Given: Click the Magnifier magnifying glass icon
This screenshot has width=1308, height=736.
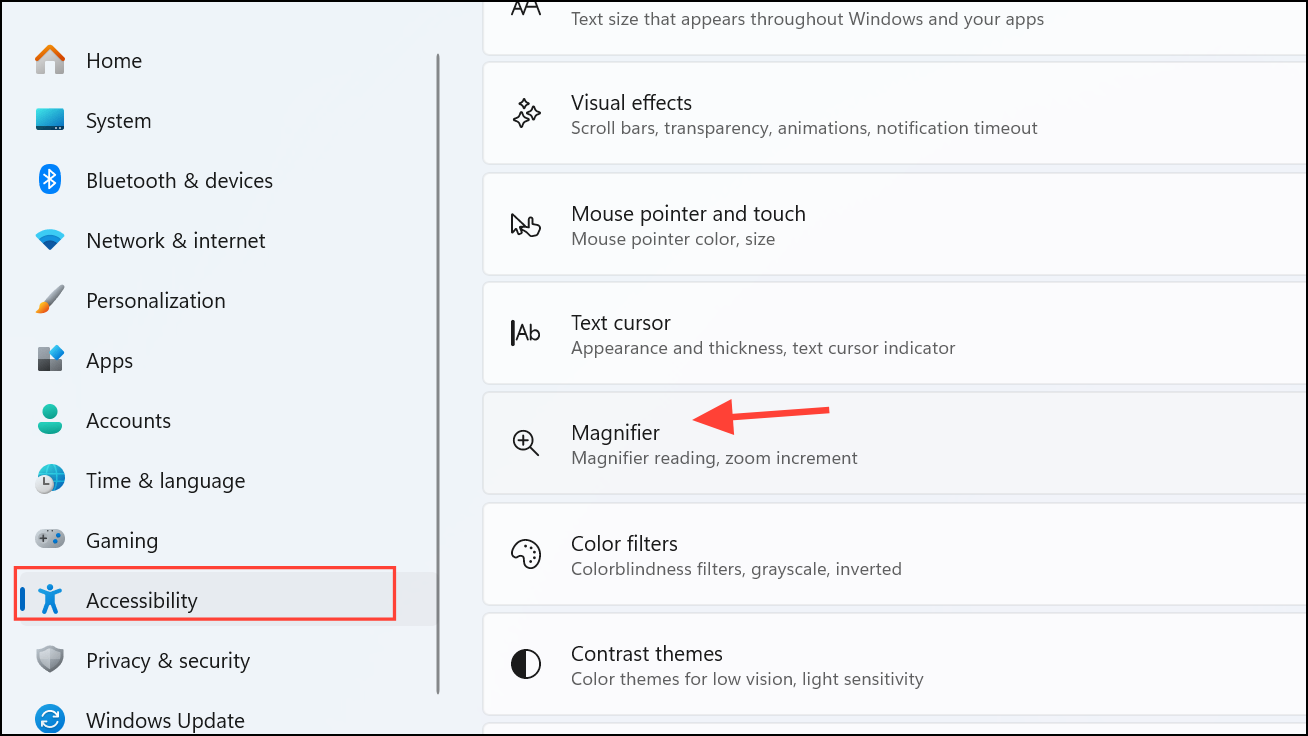Looking at the screenshot, I should (x=525, y=443).
